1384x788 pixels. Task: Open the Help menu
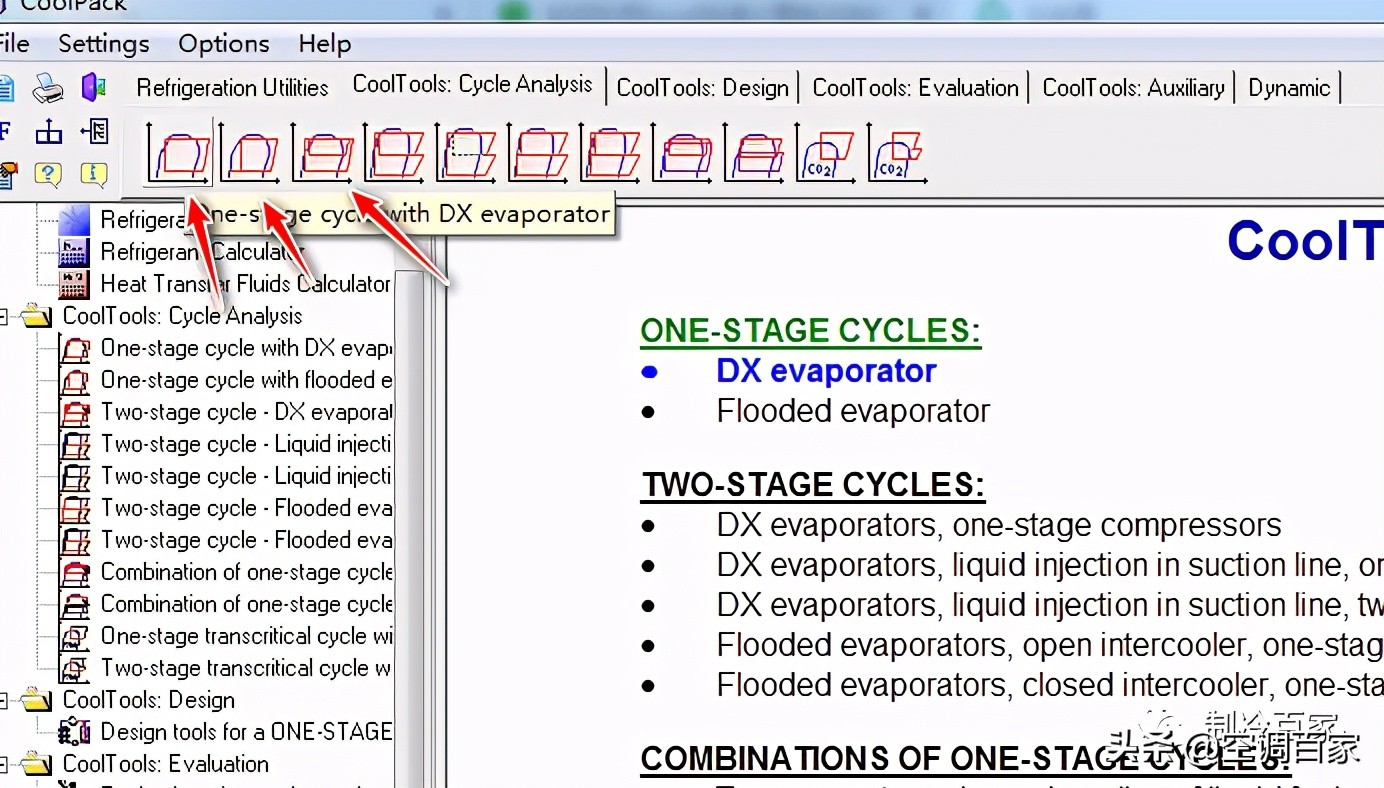tap(325, 44)
